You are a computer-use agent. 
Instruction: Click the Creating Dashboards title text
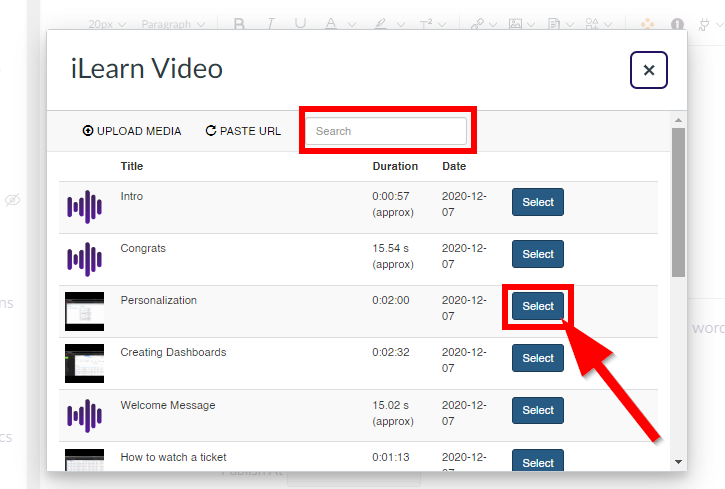click(173, 352)
